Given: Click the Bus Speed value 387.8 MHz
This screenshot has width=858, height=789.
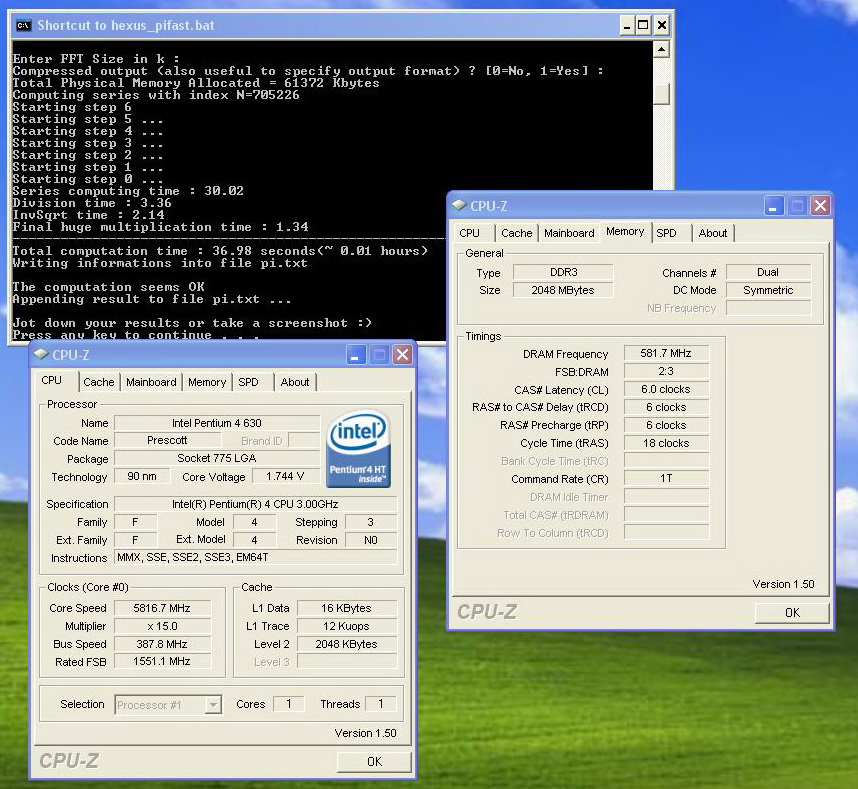Looking at the screenshot, I should 162,644.
